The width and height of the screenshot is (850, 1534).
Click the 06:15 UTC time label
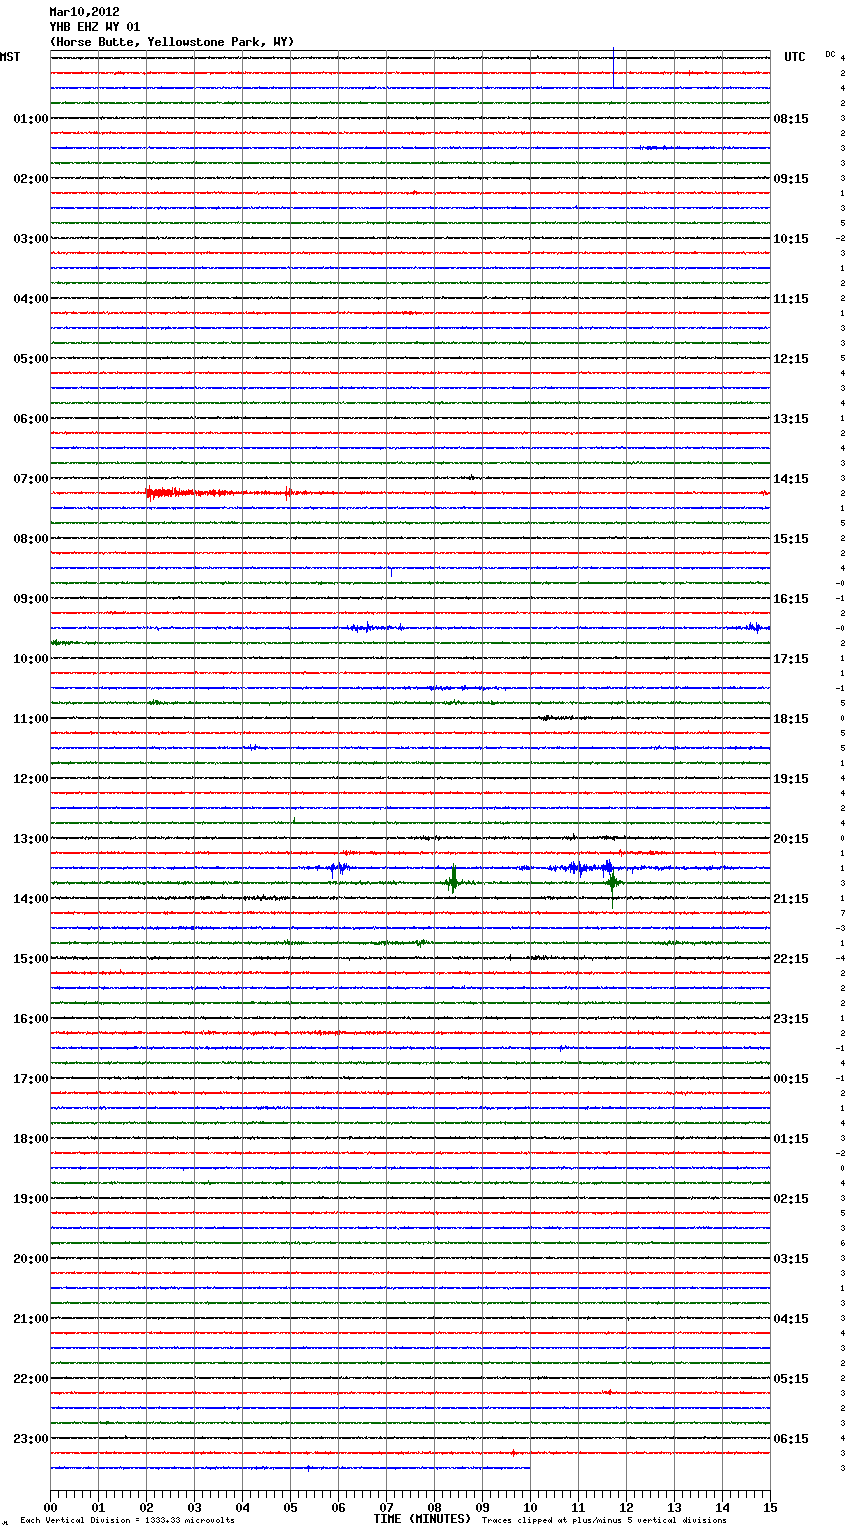pyautogui.click(x=791, y=1439)
